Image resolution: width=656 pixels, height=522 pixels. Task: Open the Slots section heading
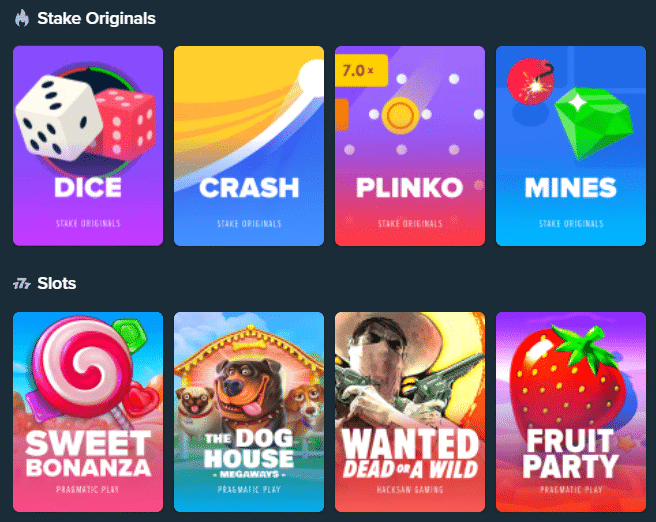coord(57,284)
